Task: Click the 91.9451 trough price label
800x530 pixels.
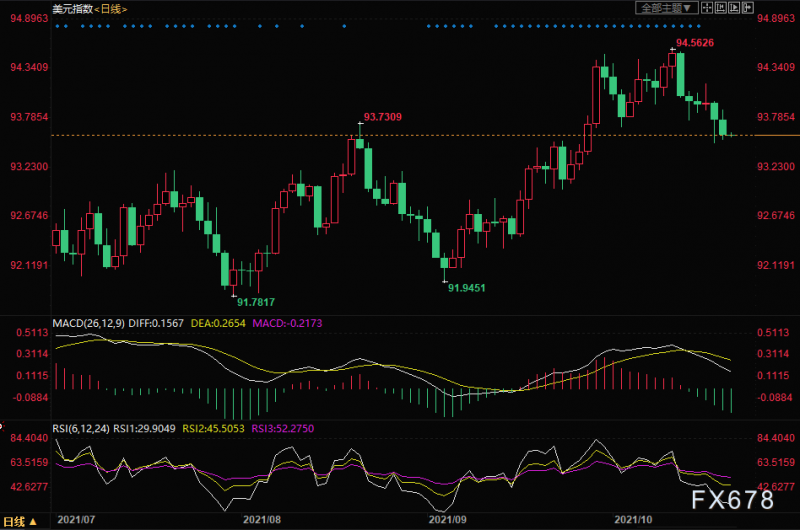Action: coord(466,287)
